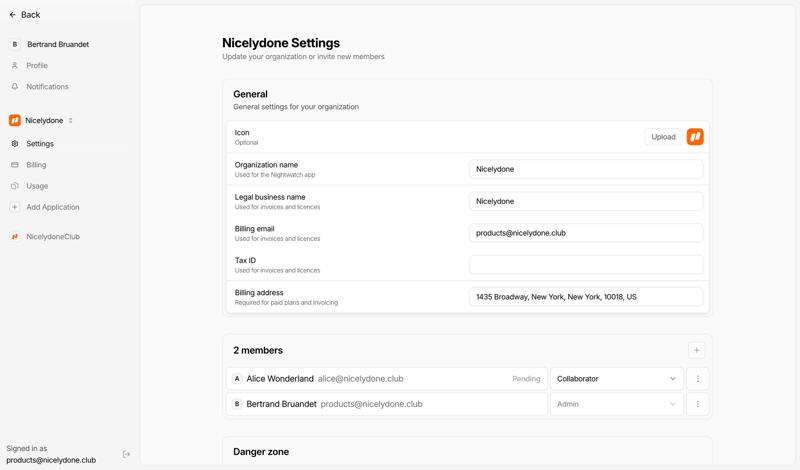Open NicelydoneClub application icon

tap(15, 237)
